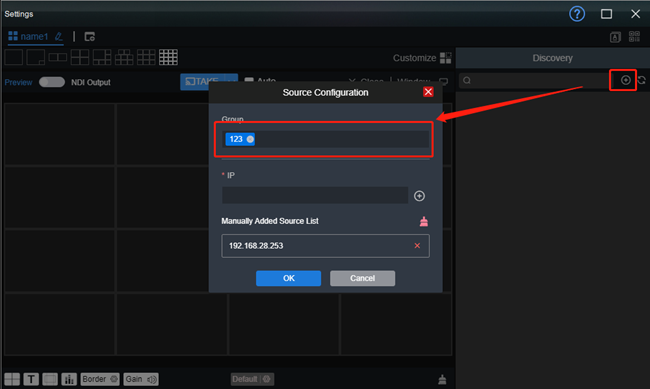Confirm with the OK button
Image resolution: width=650 pixels, height=389 pixels.
pos(289,278)
